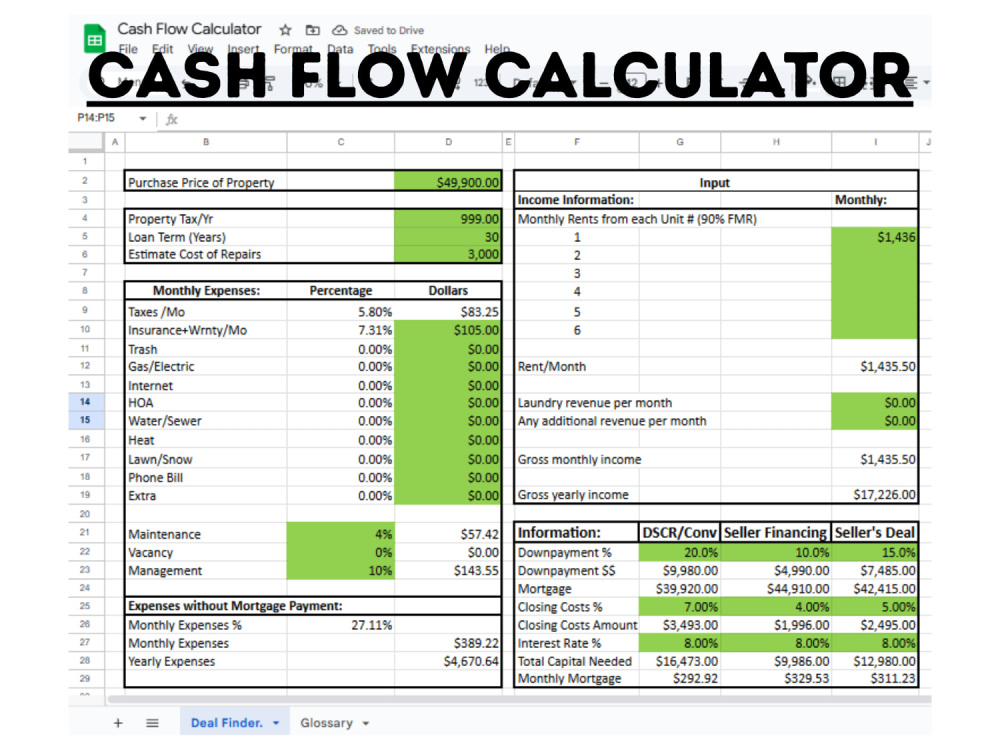Screen dimensions: 1000x750
Task: Click the "Seller's Deal" column heading
Action: (x=874, y=533)
